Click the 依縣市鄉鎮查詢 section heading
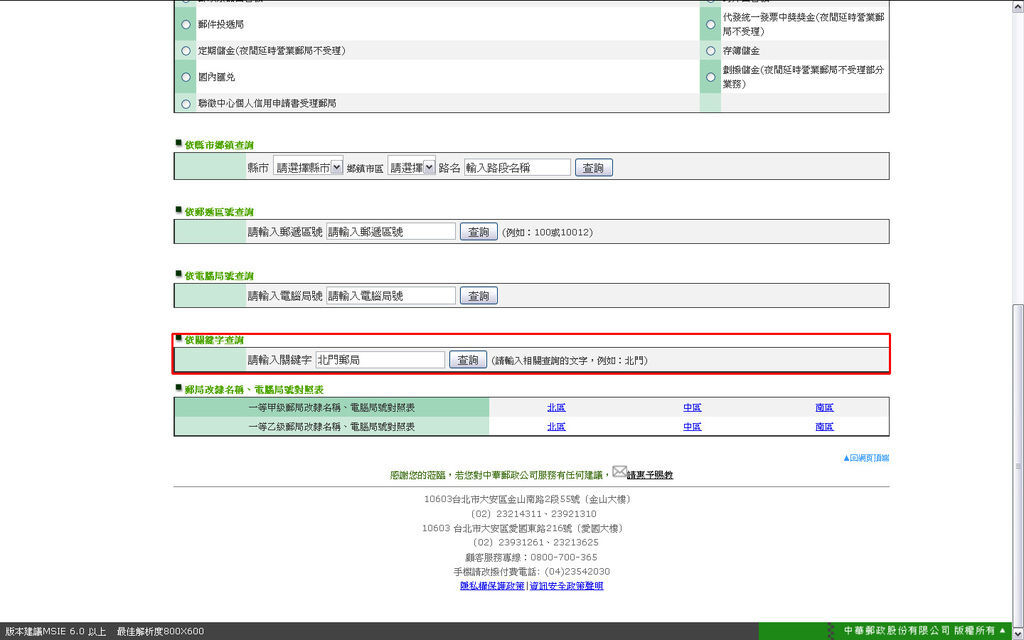The height and width of the screenshot is (640, 1024). coord(219,145)
